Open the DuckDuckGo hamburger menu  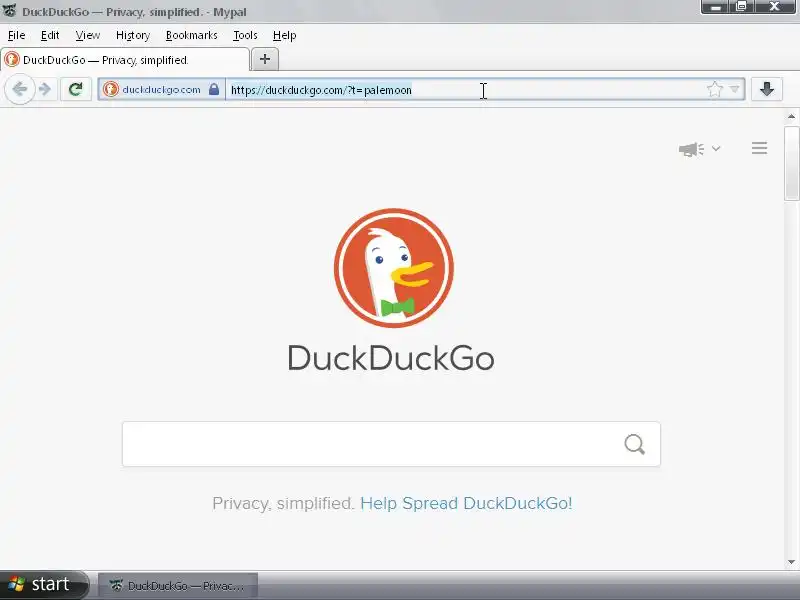pos(759,148)
